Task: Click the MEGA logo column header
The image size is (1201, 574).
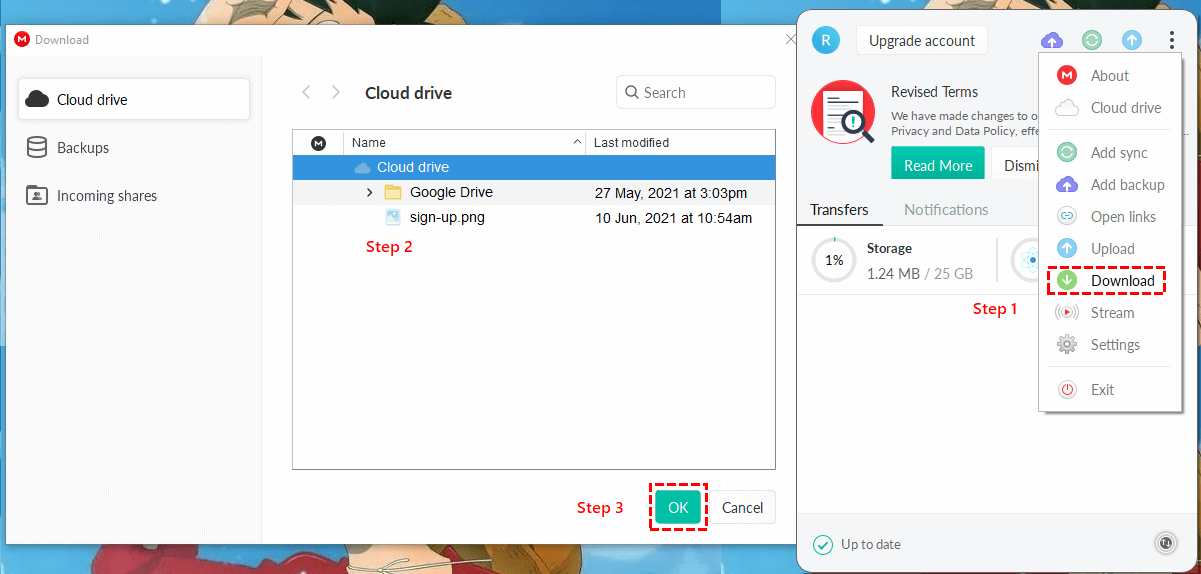Action: [318, 142]
